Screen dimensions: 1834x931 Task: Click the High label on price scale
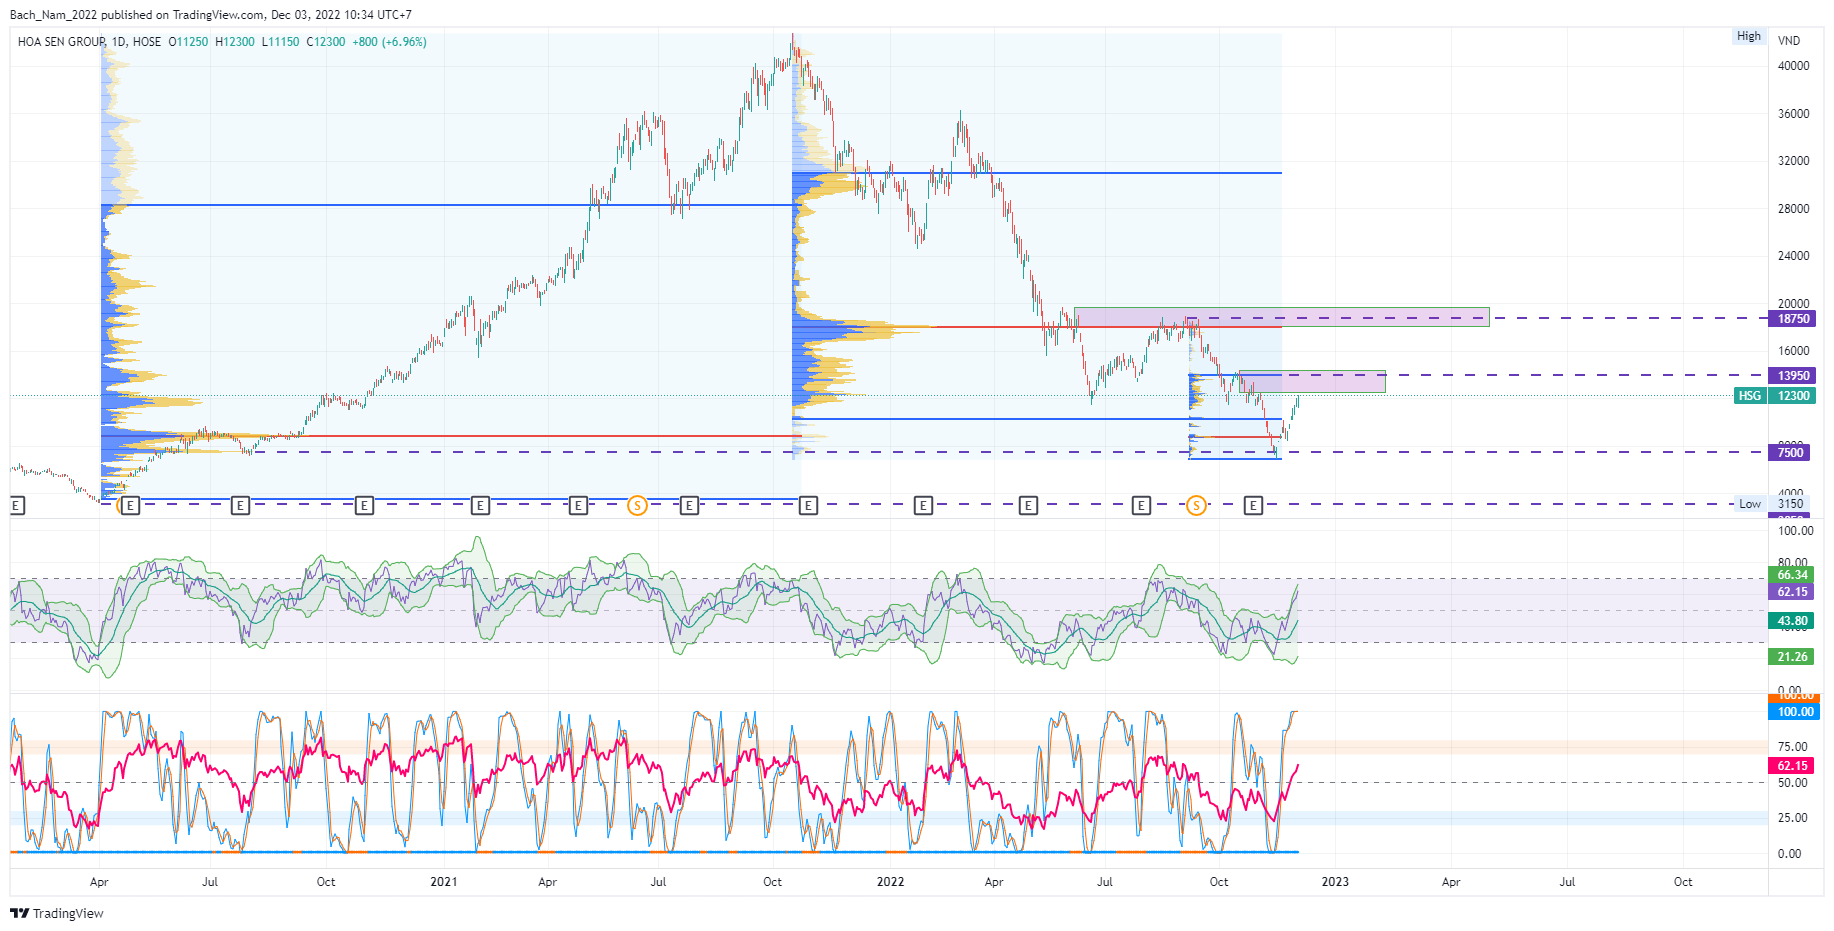tap(1749, 36)
